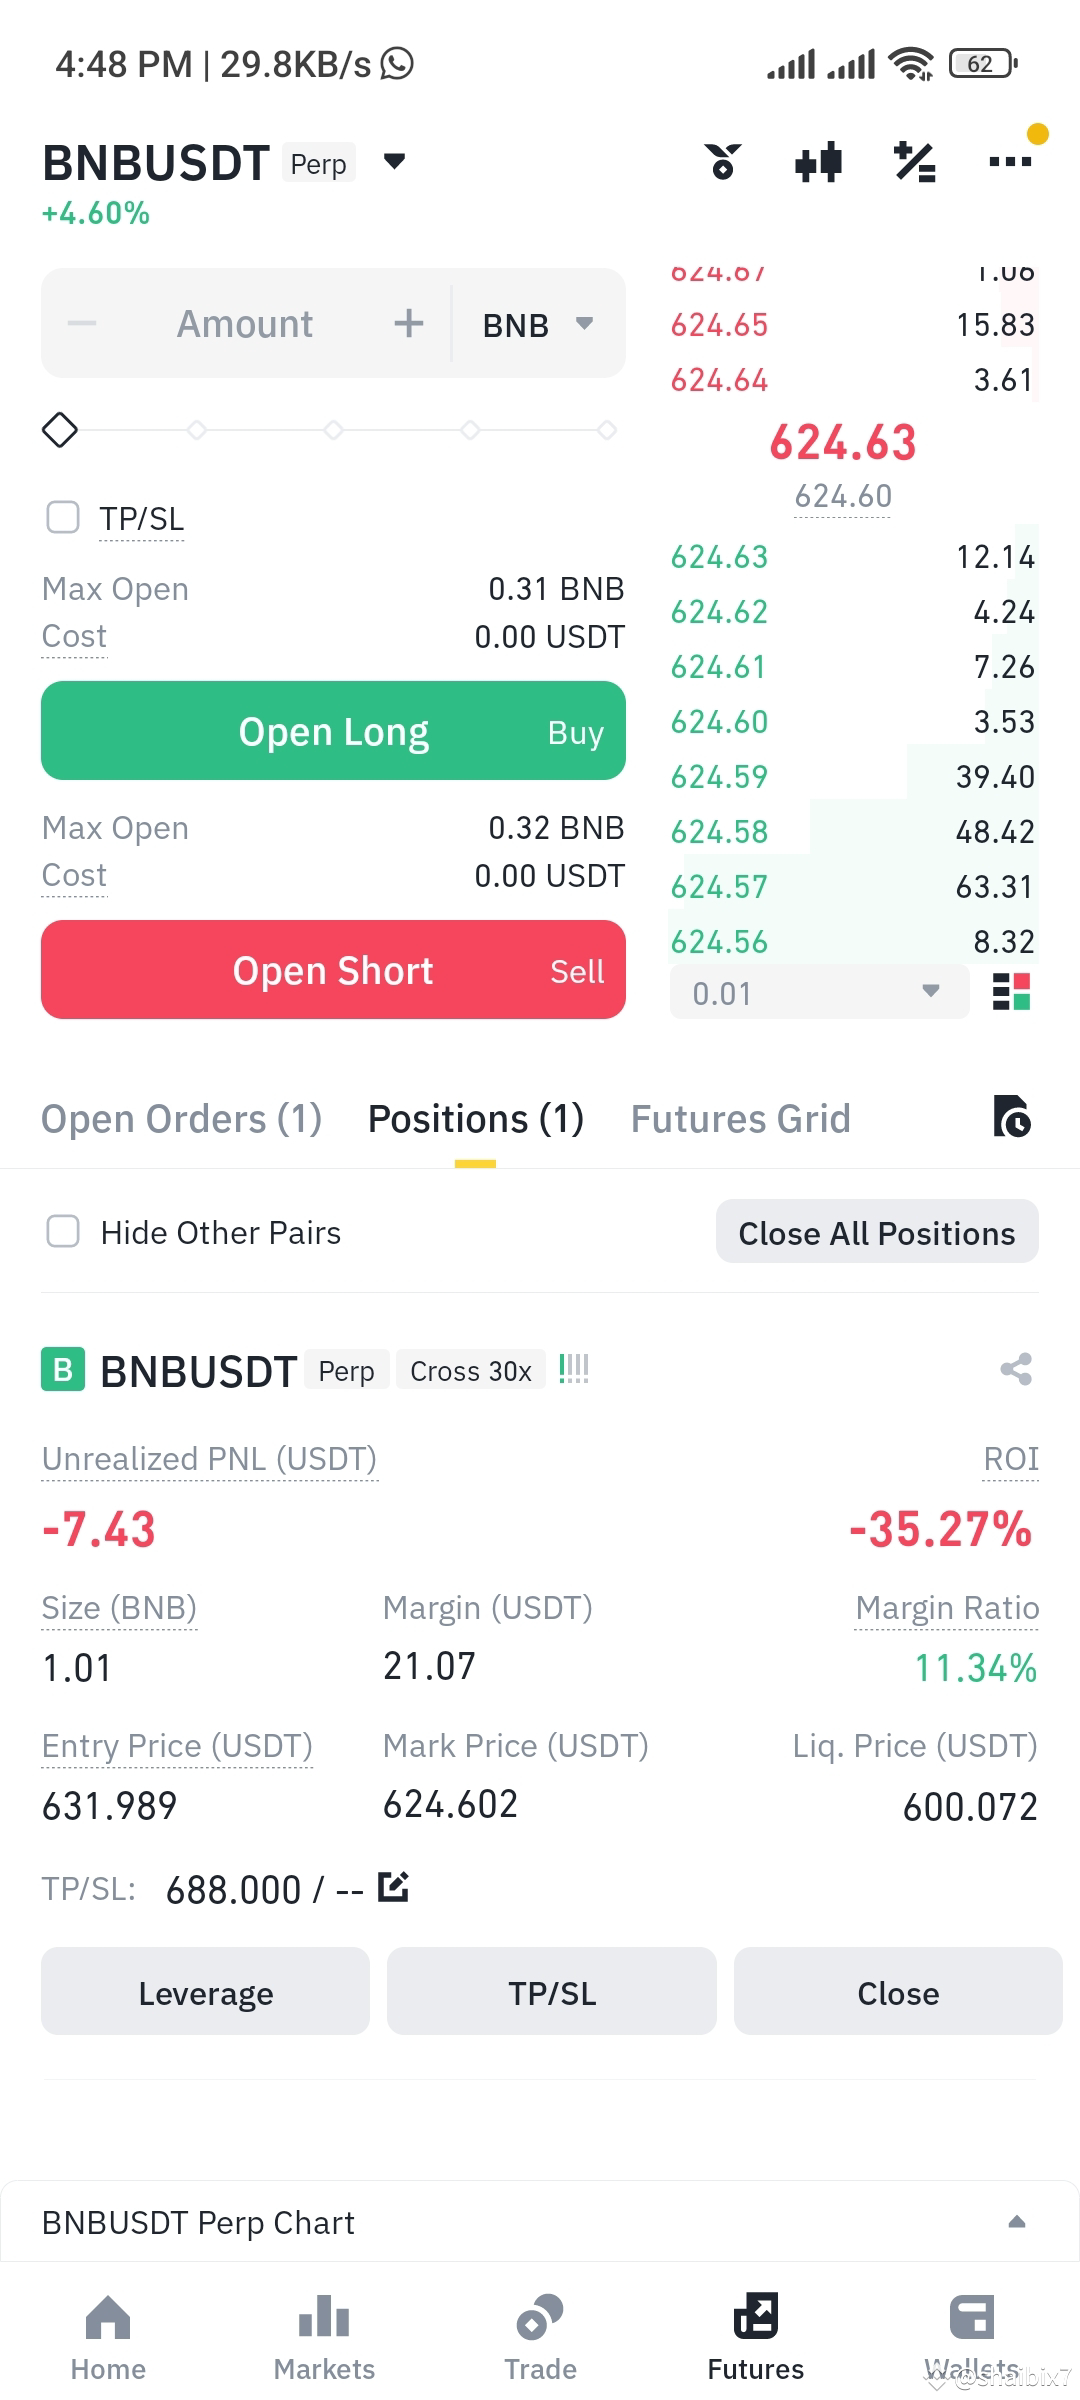Click the amount percentage slider handle

(60, 430)
